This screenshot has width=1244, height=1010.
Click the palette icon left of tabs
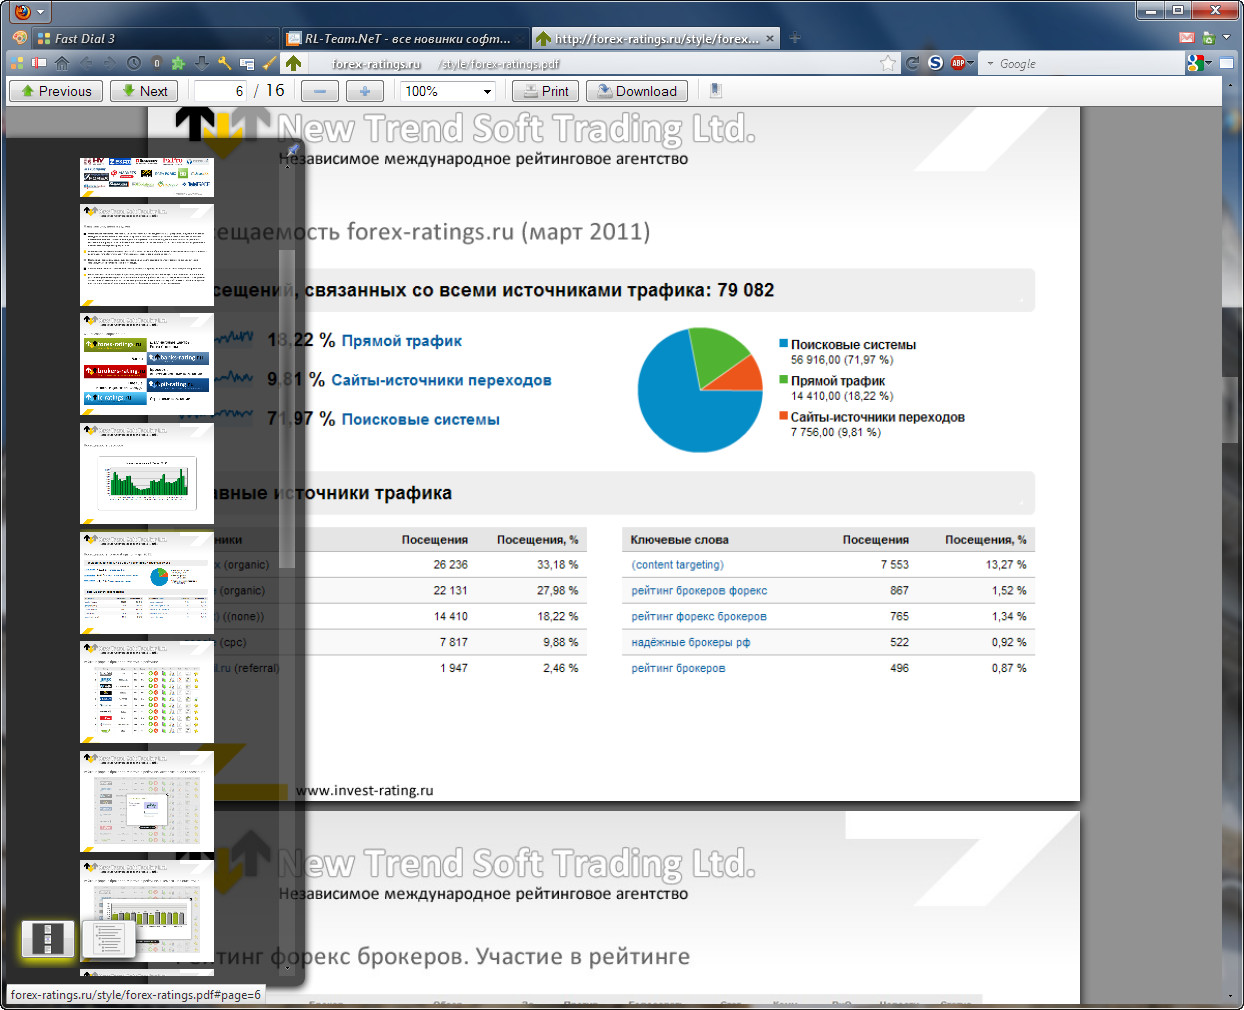(19, 38)
